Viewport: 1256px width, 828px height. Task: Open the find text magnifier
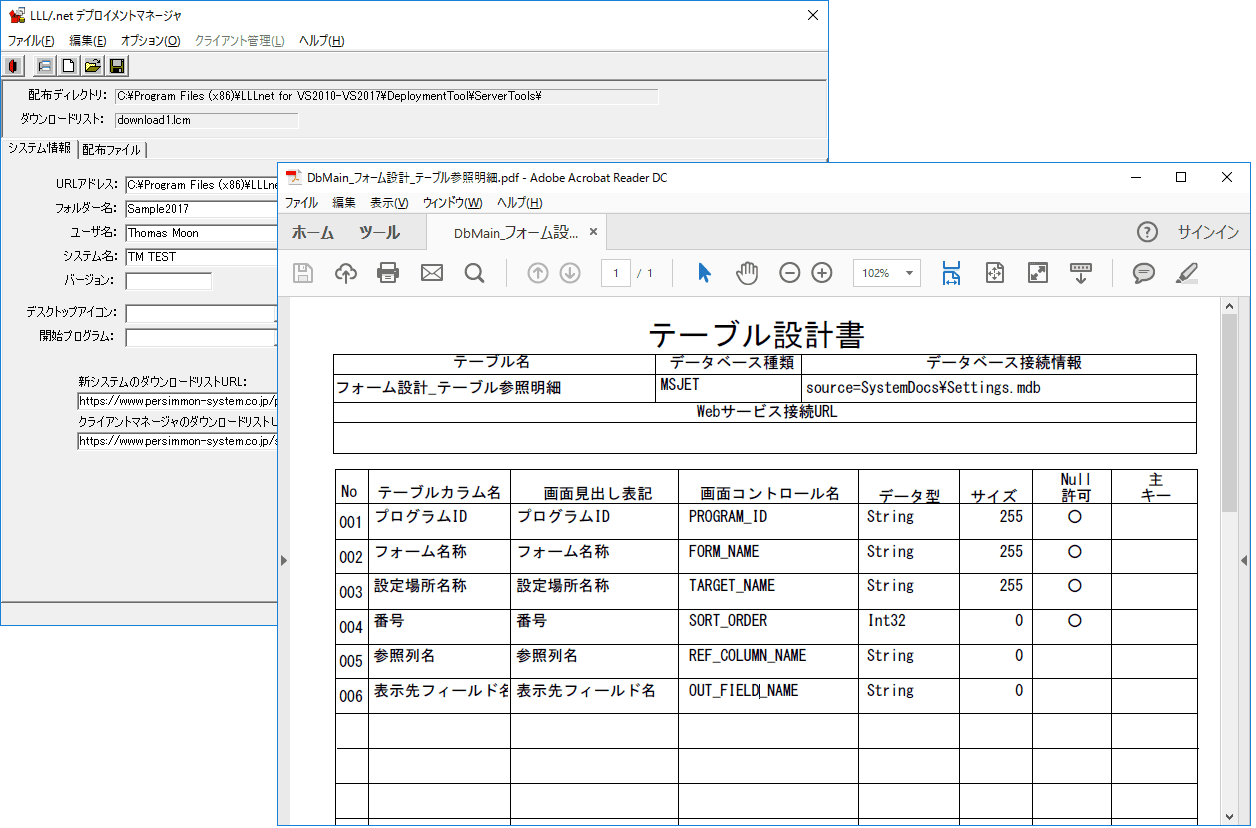click(x=474, y=273)
